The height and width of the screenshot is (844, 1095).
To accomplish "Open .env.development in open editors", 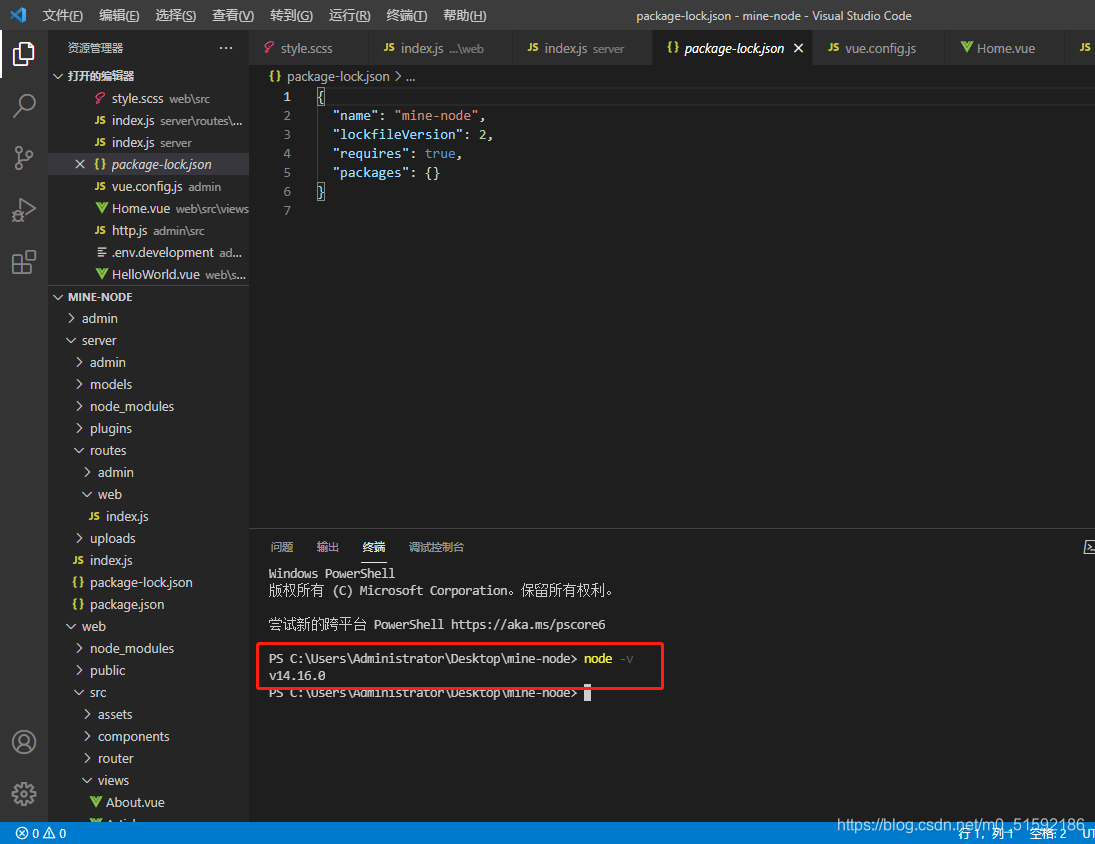I will click(x=149, y=253).
